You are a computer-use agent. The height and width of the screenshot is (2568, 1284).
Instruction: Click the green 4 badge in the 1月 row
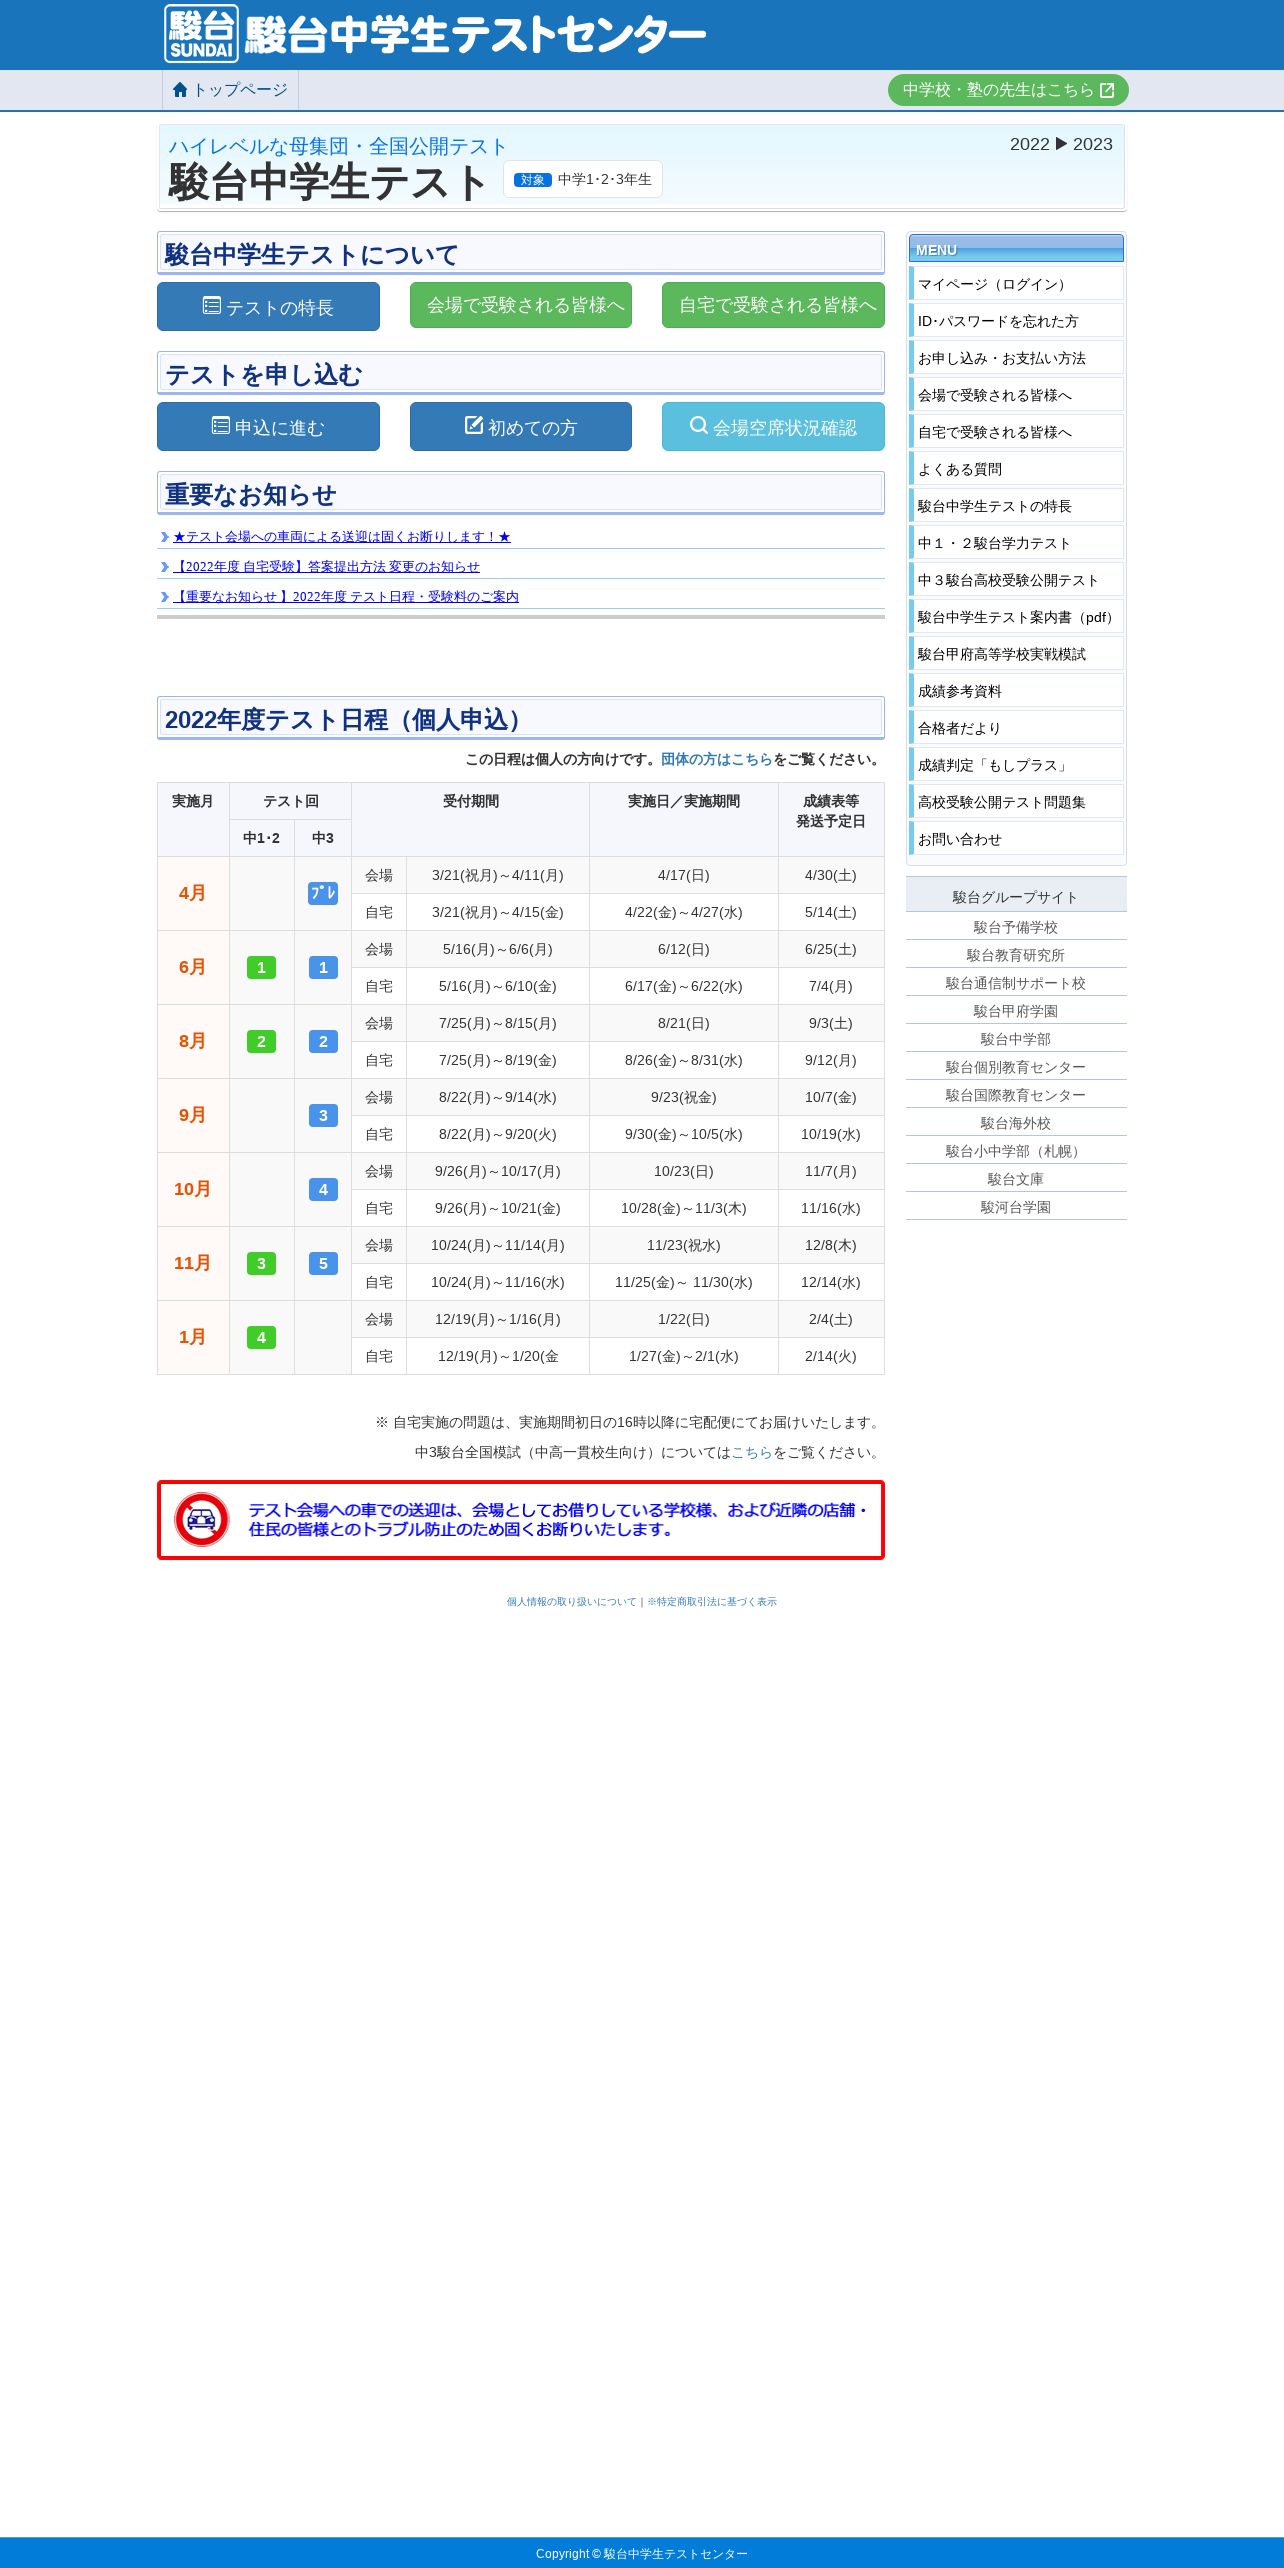tap(261, 1337)
